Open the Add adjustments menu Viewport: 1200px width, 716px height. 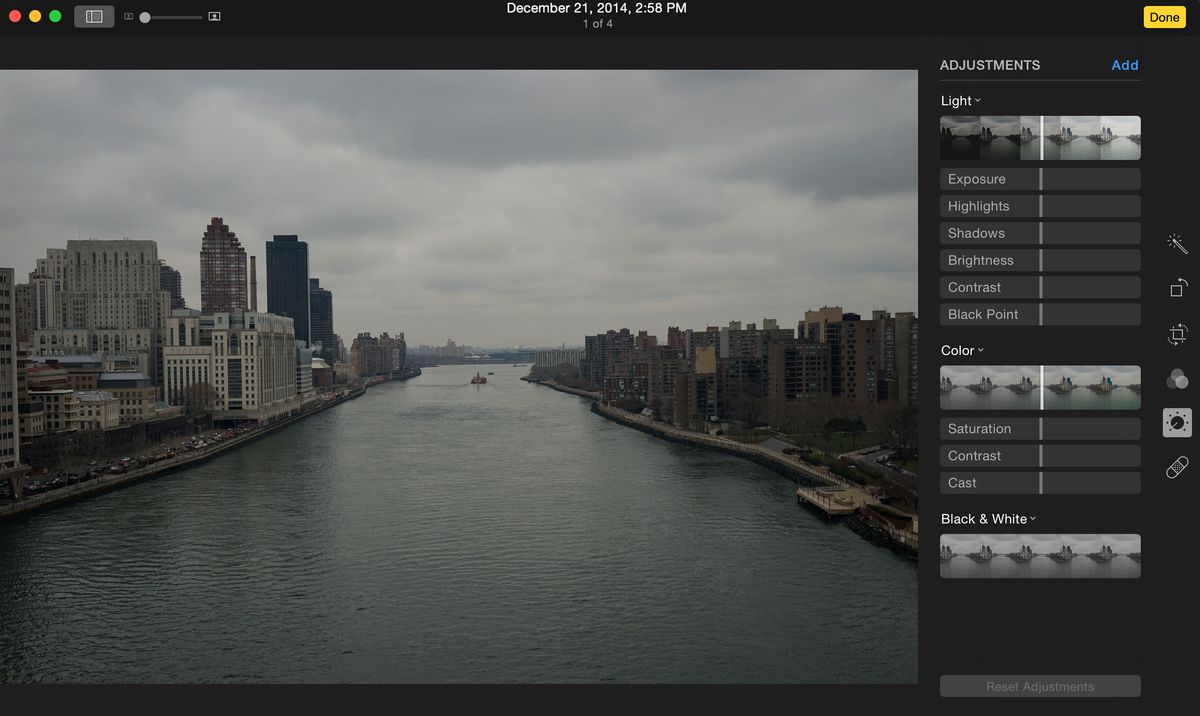(1124, 64)
